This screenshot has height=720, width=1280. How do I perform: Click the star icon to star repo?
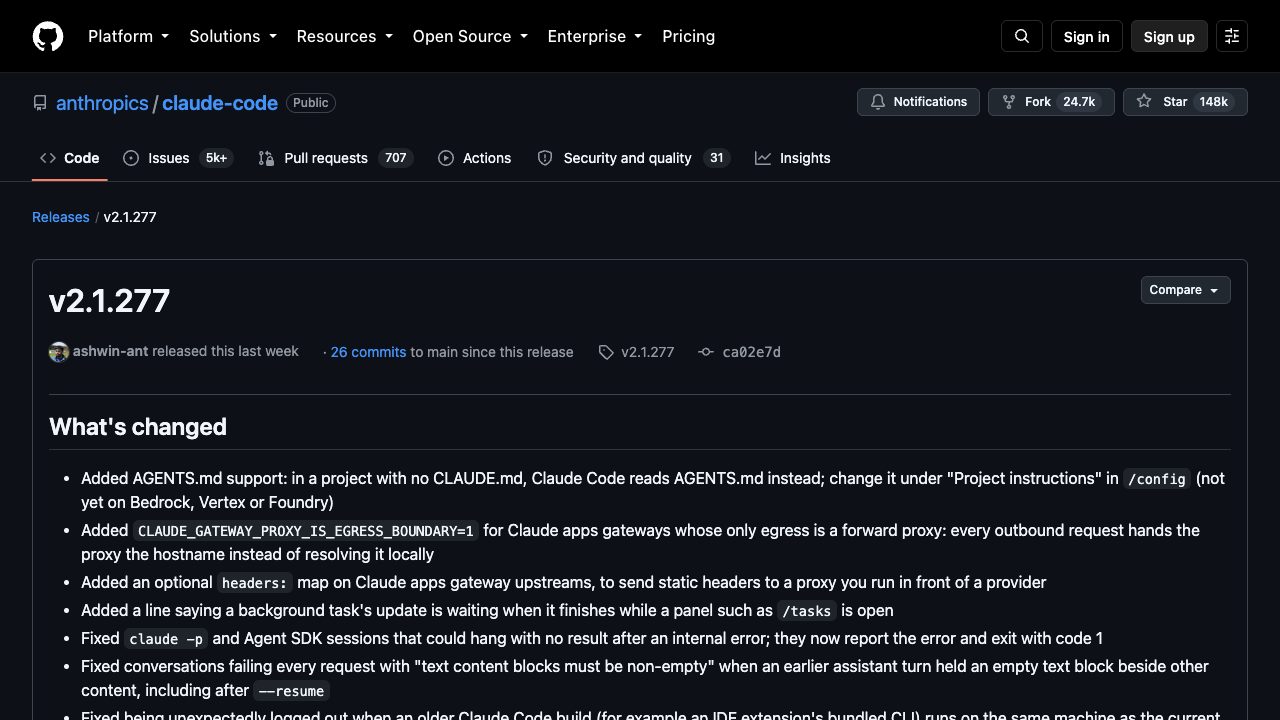[1144, 102]
